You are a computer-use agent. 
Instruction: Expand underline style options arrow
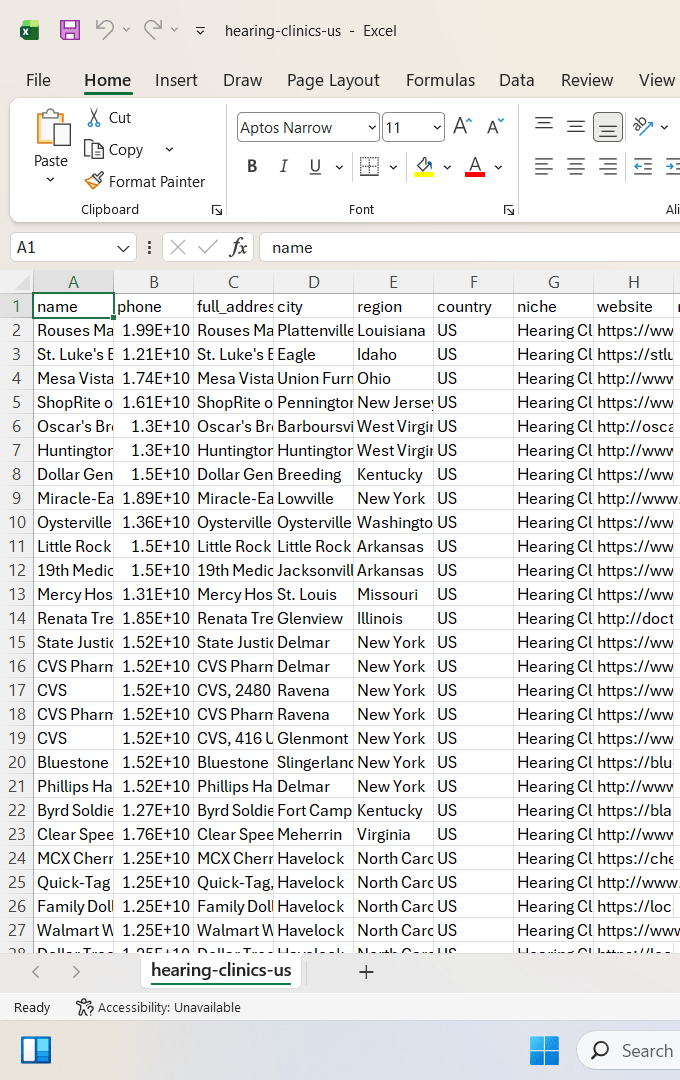pyautogui.click(x=339, y=167)
